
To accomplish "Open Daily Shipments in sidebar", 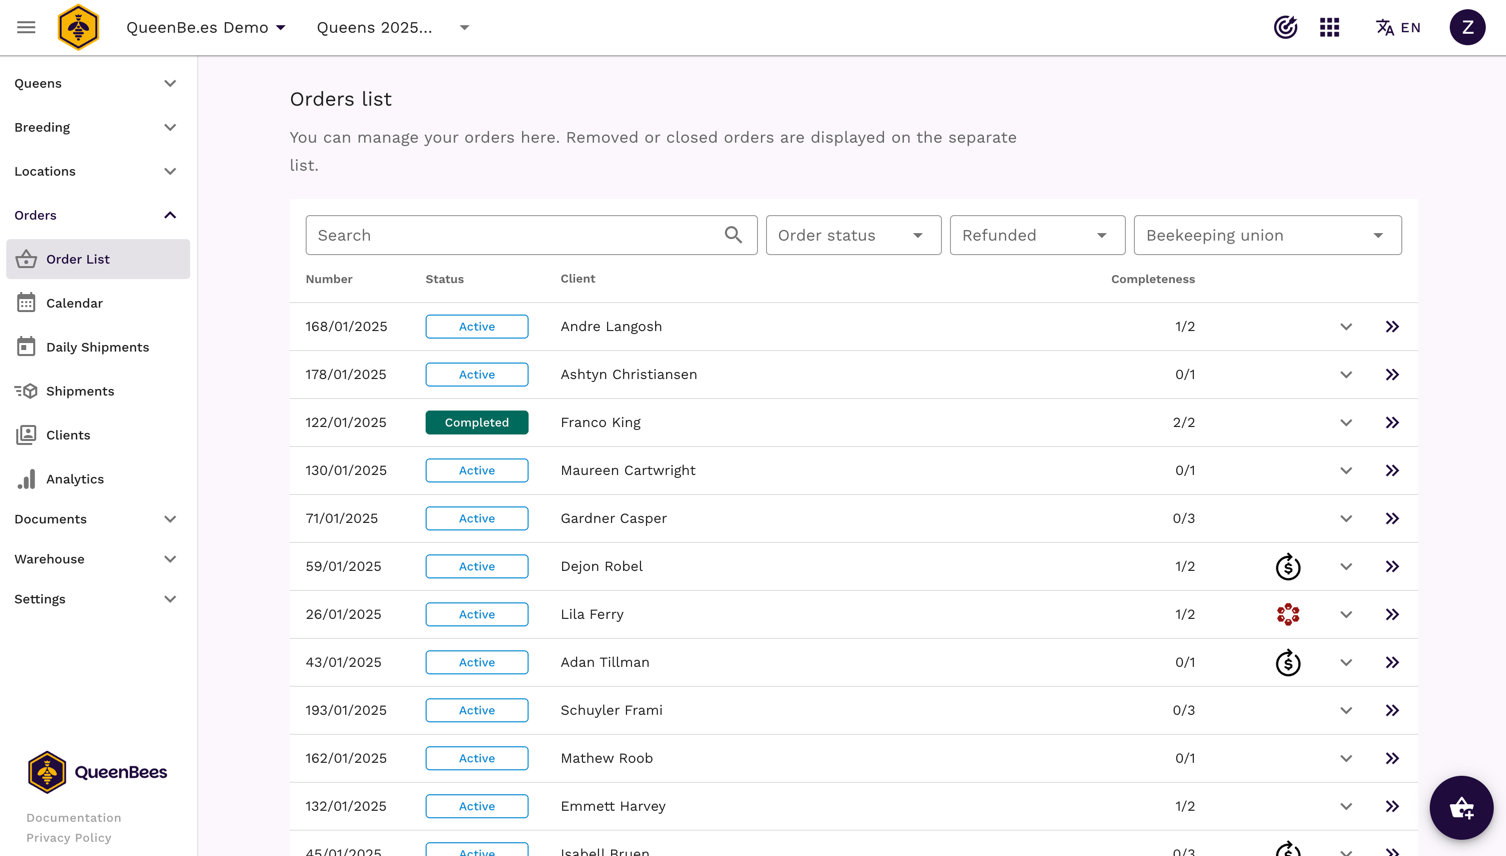I will point(97,347).
